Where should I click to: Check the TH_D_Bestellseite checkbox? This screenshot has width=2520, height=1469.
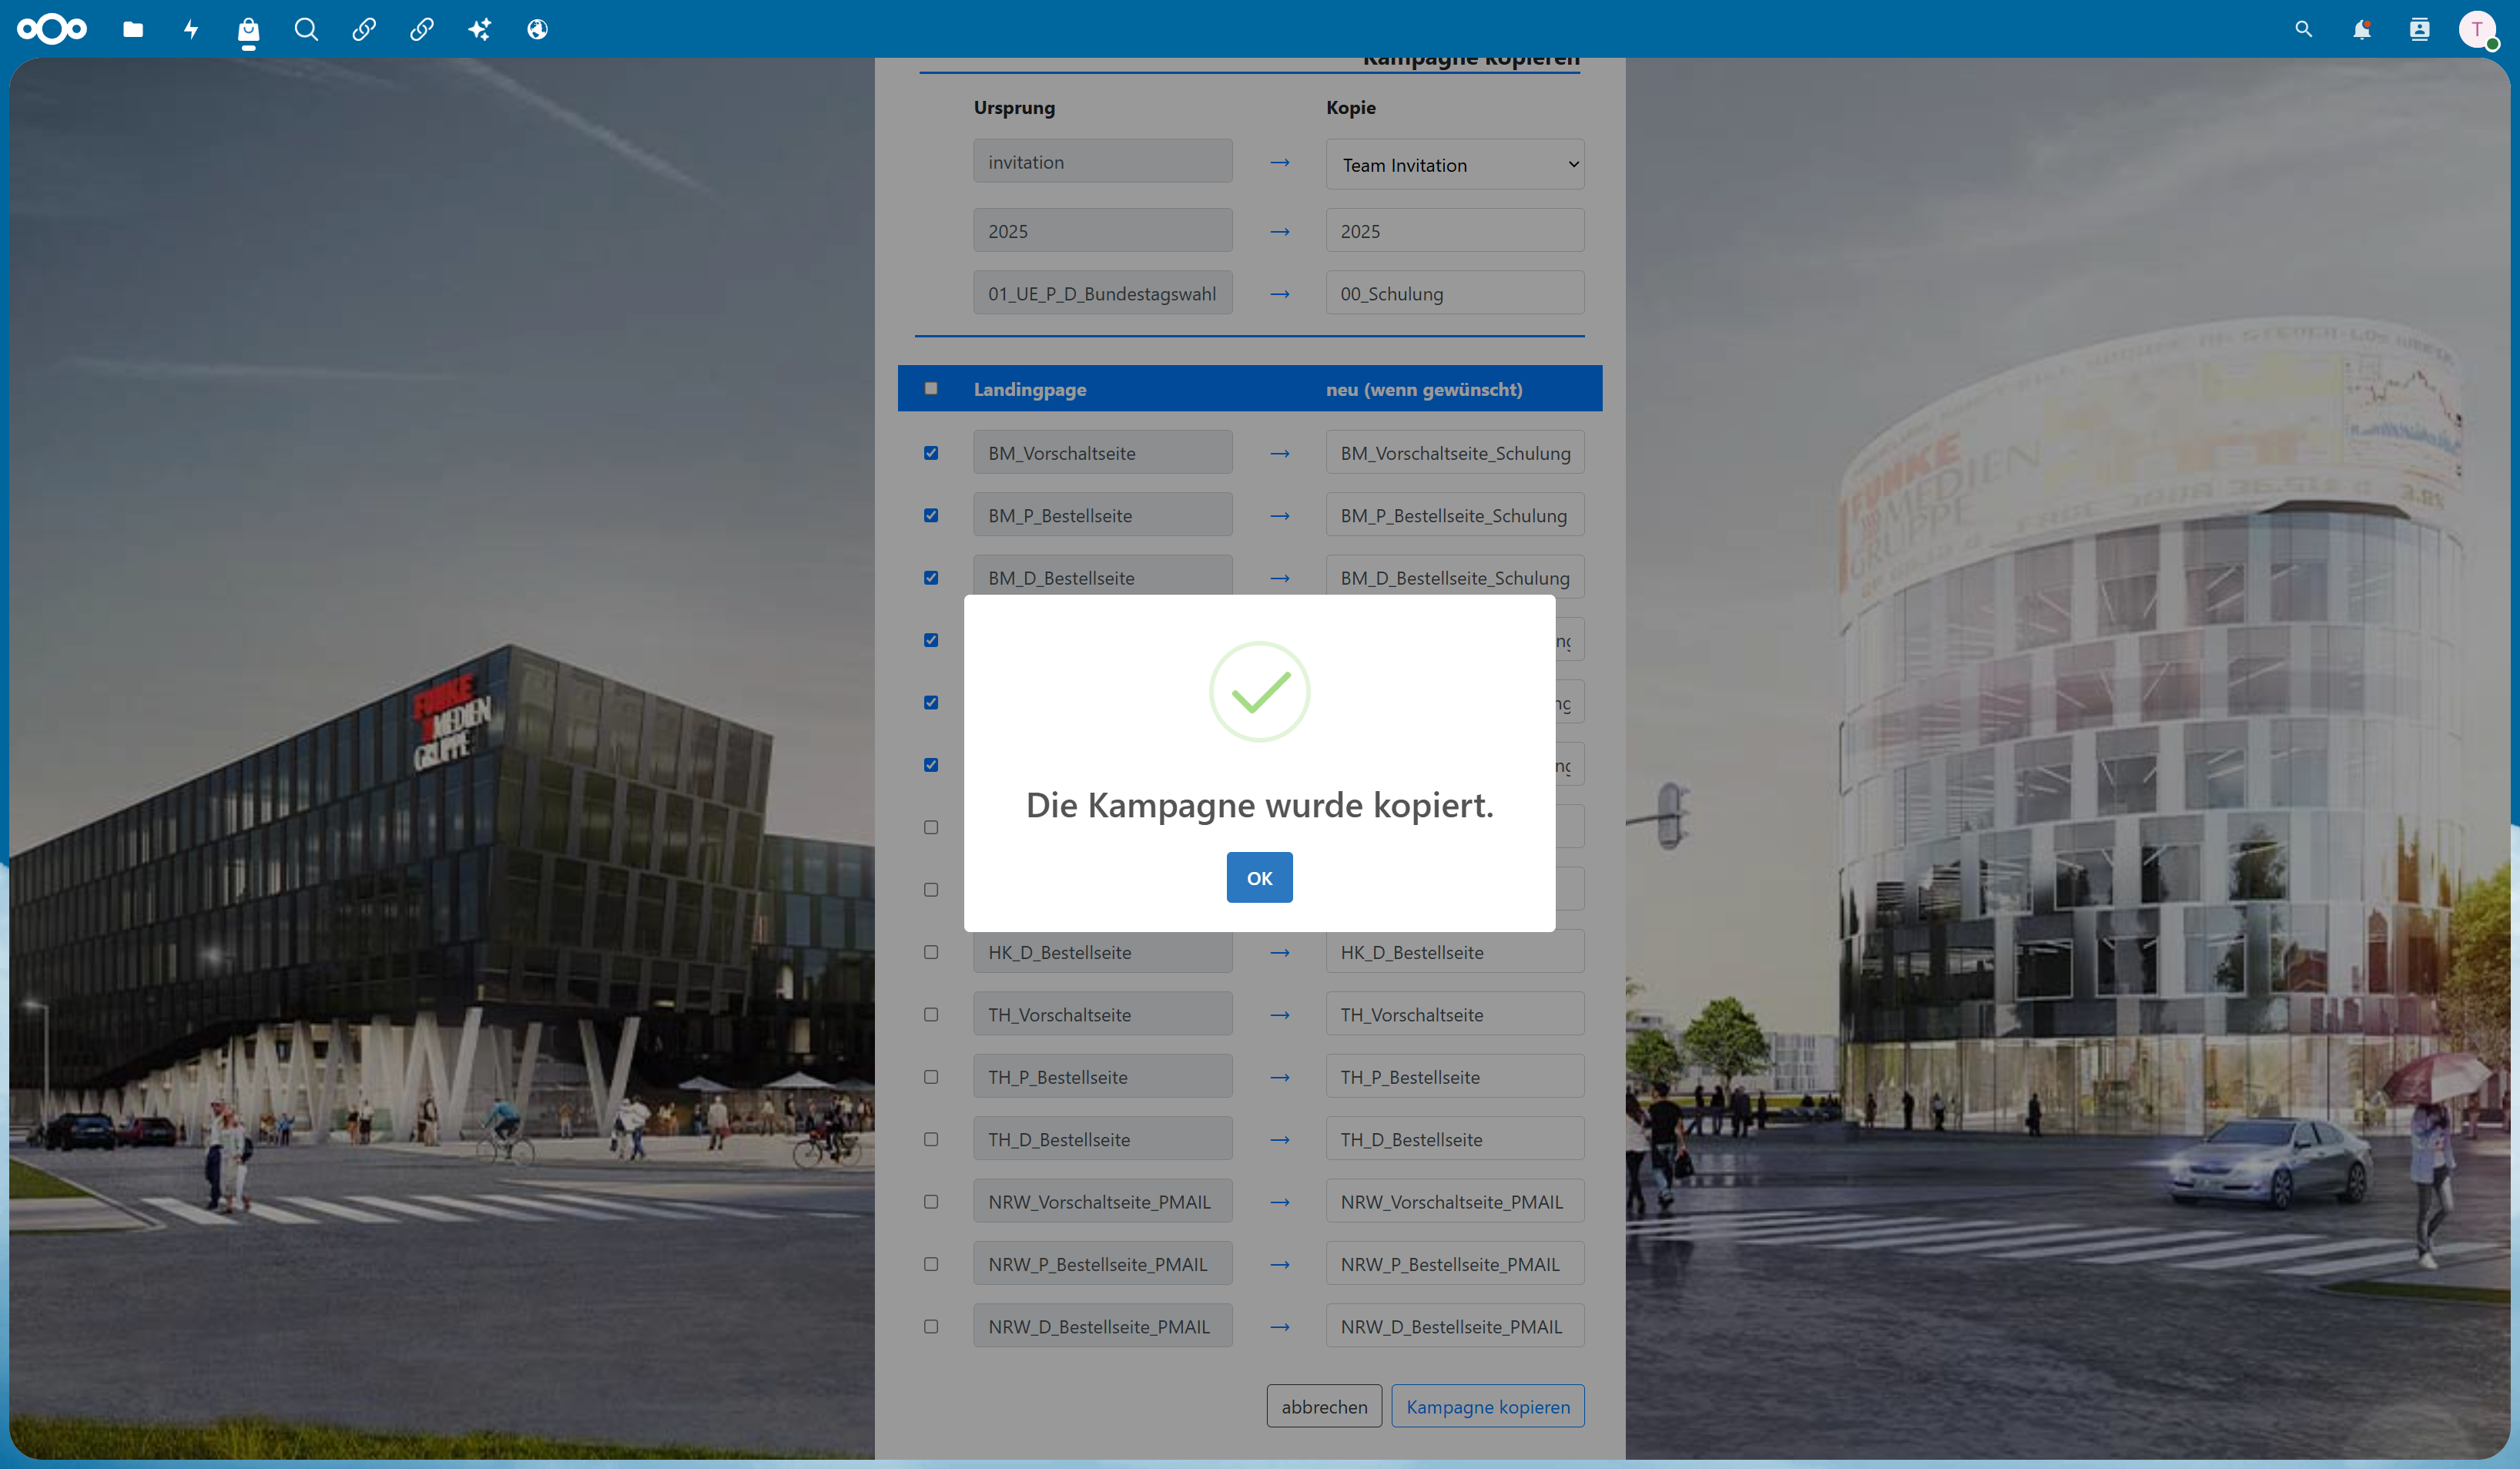[931, 1139]
